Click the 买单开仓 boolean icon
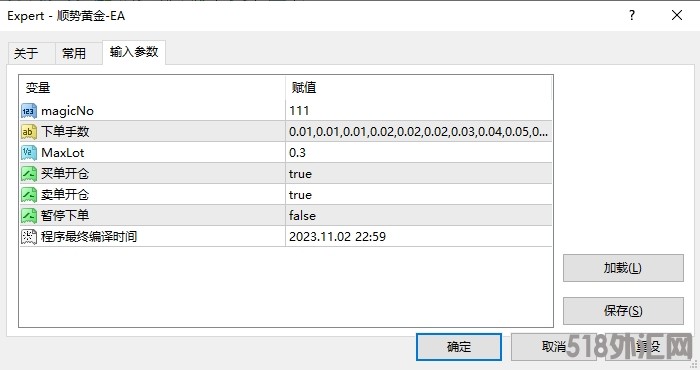This screenshot has width=700, height=370. 29,174
